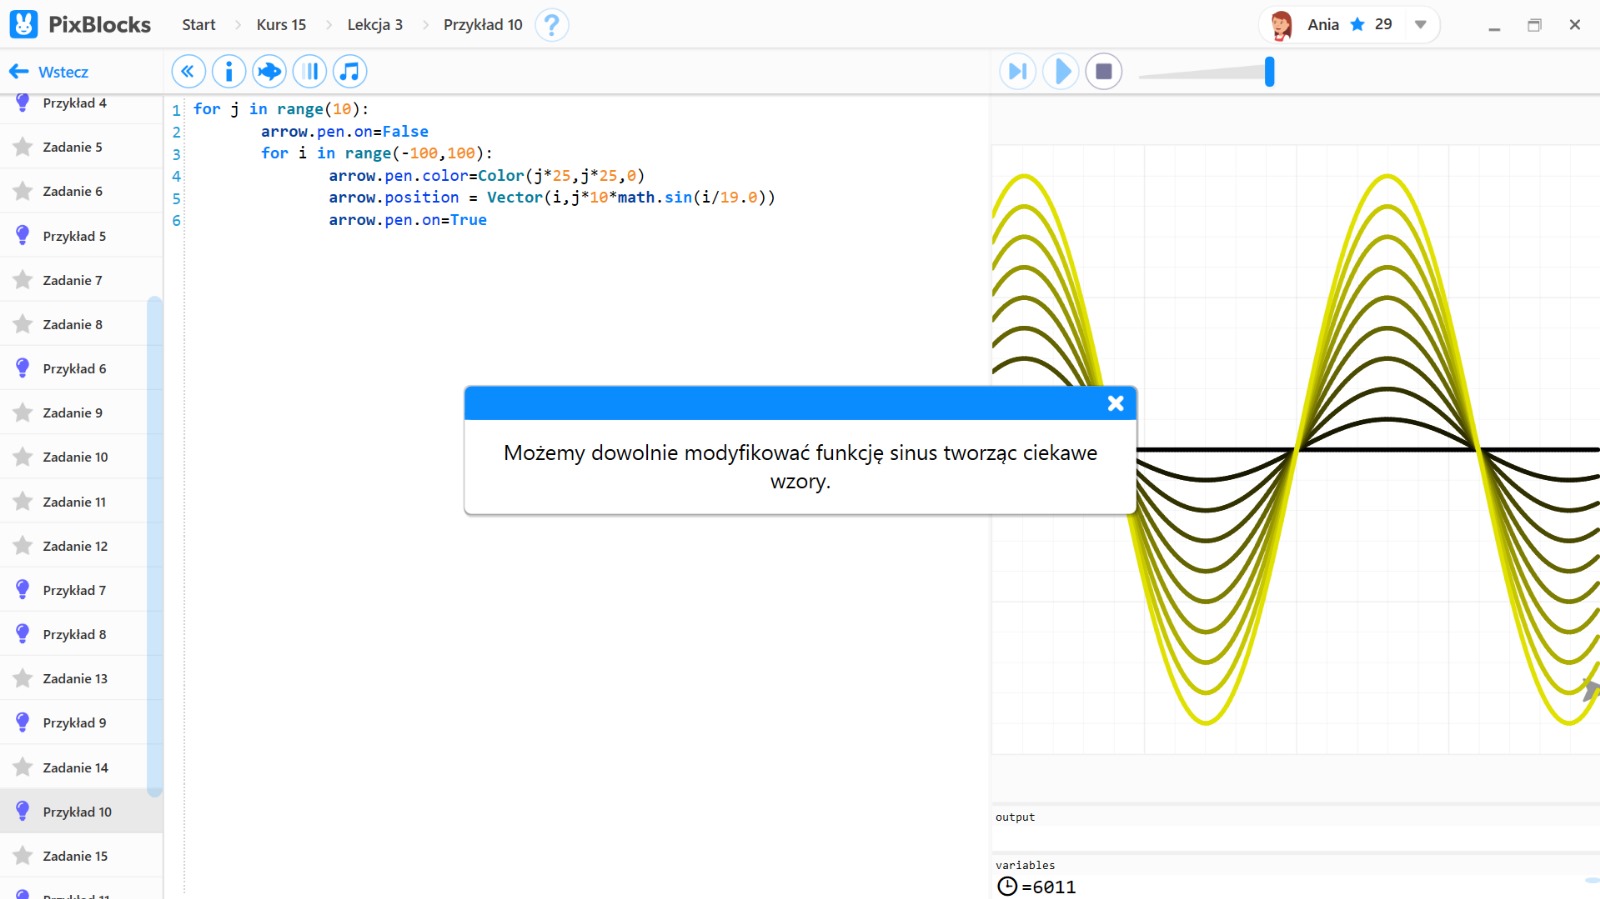
Task: Open Przykład 7 from the sidebar
Action: (74, 590)
